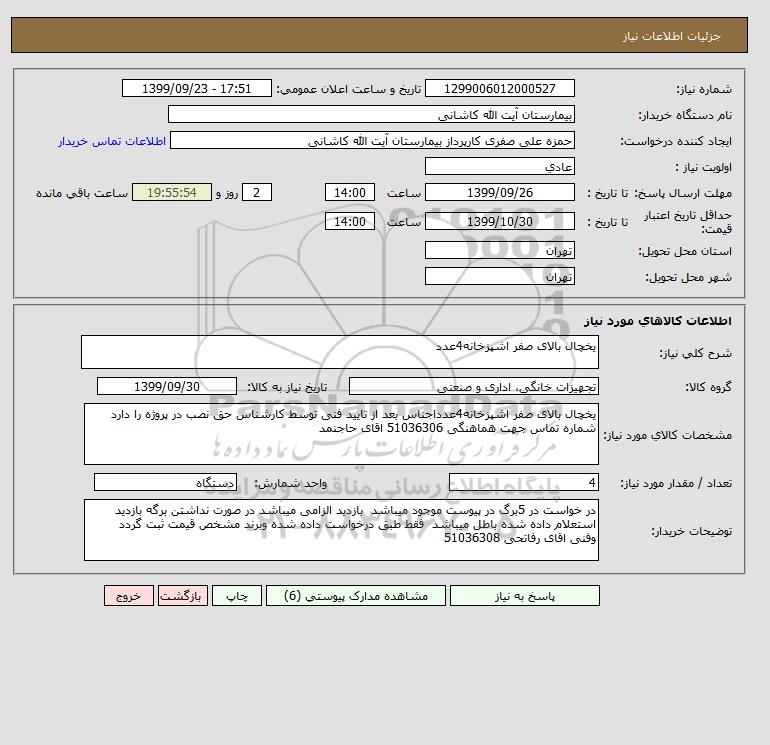
Task: Click the label تاریخ و ساعت اعلان عمومی
Action: point(349,89)
